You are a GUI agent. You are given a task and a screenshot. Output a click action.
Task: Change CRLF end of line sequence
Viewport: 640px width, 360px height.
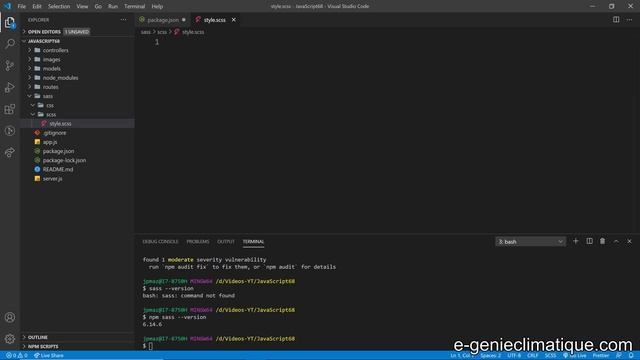[533, 356]
